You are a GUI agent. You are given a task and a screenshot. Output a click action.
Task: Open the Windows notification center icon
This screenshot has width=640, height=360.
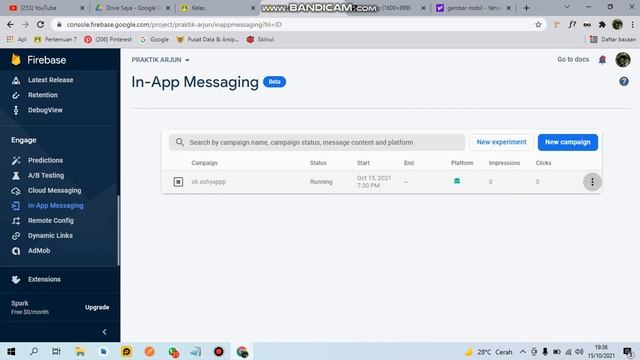[628, 351]
